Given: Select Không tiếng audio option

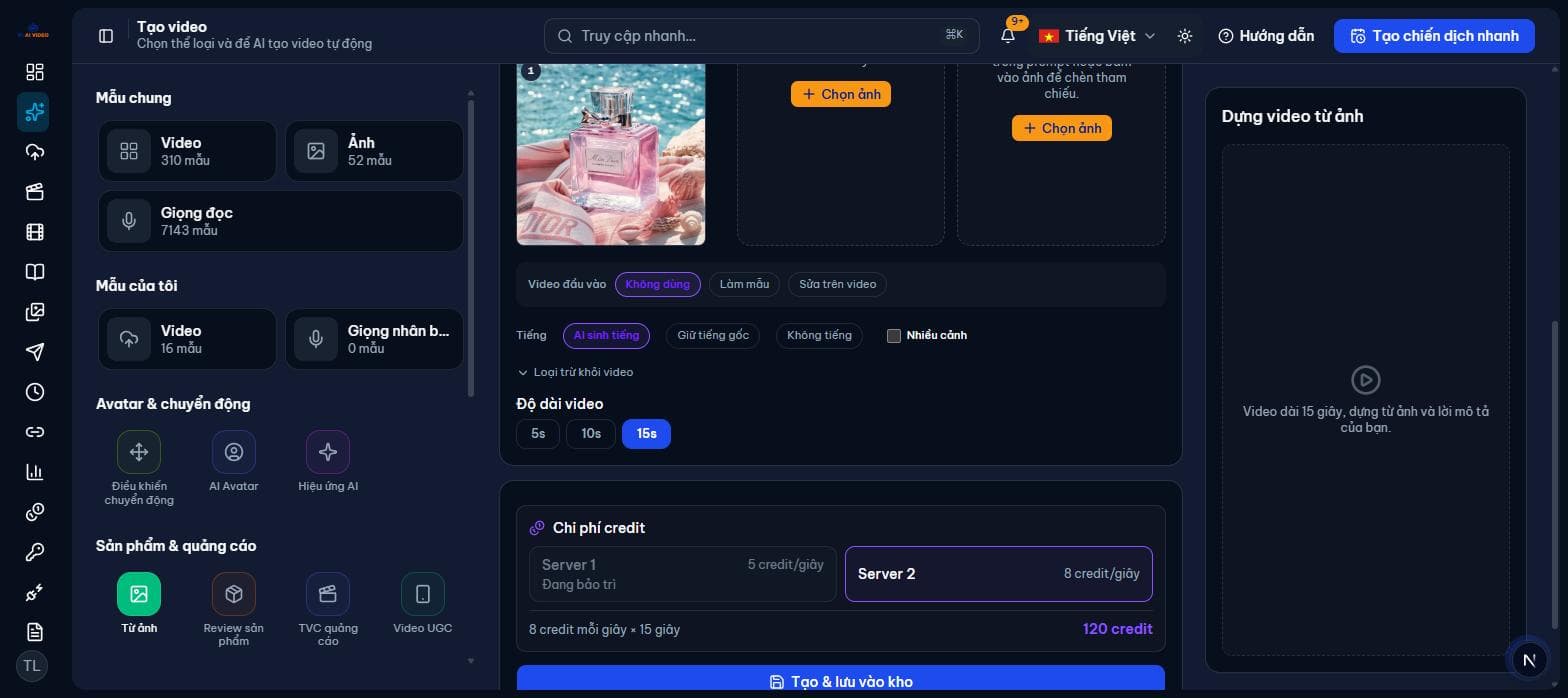Looking at the screenshot, I should coord(819,336).
